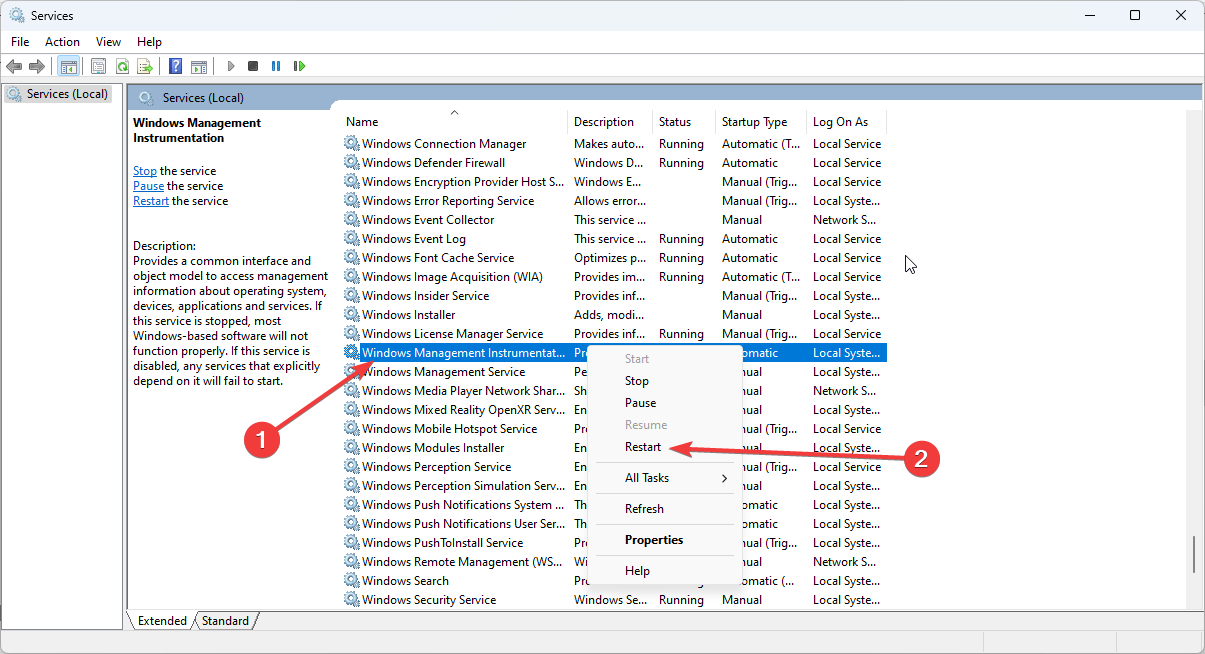Screen dimensions: 1205x654
Task: Click the Export List toolbar icon
Action: point(145,66)
